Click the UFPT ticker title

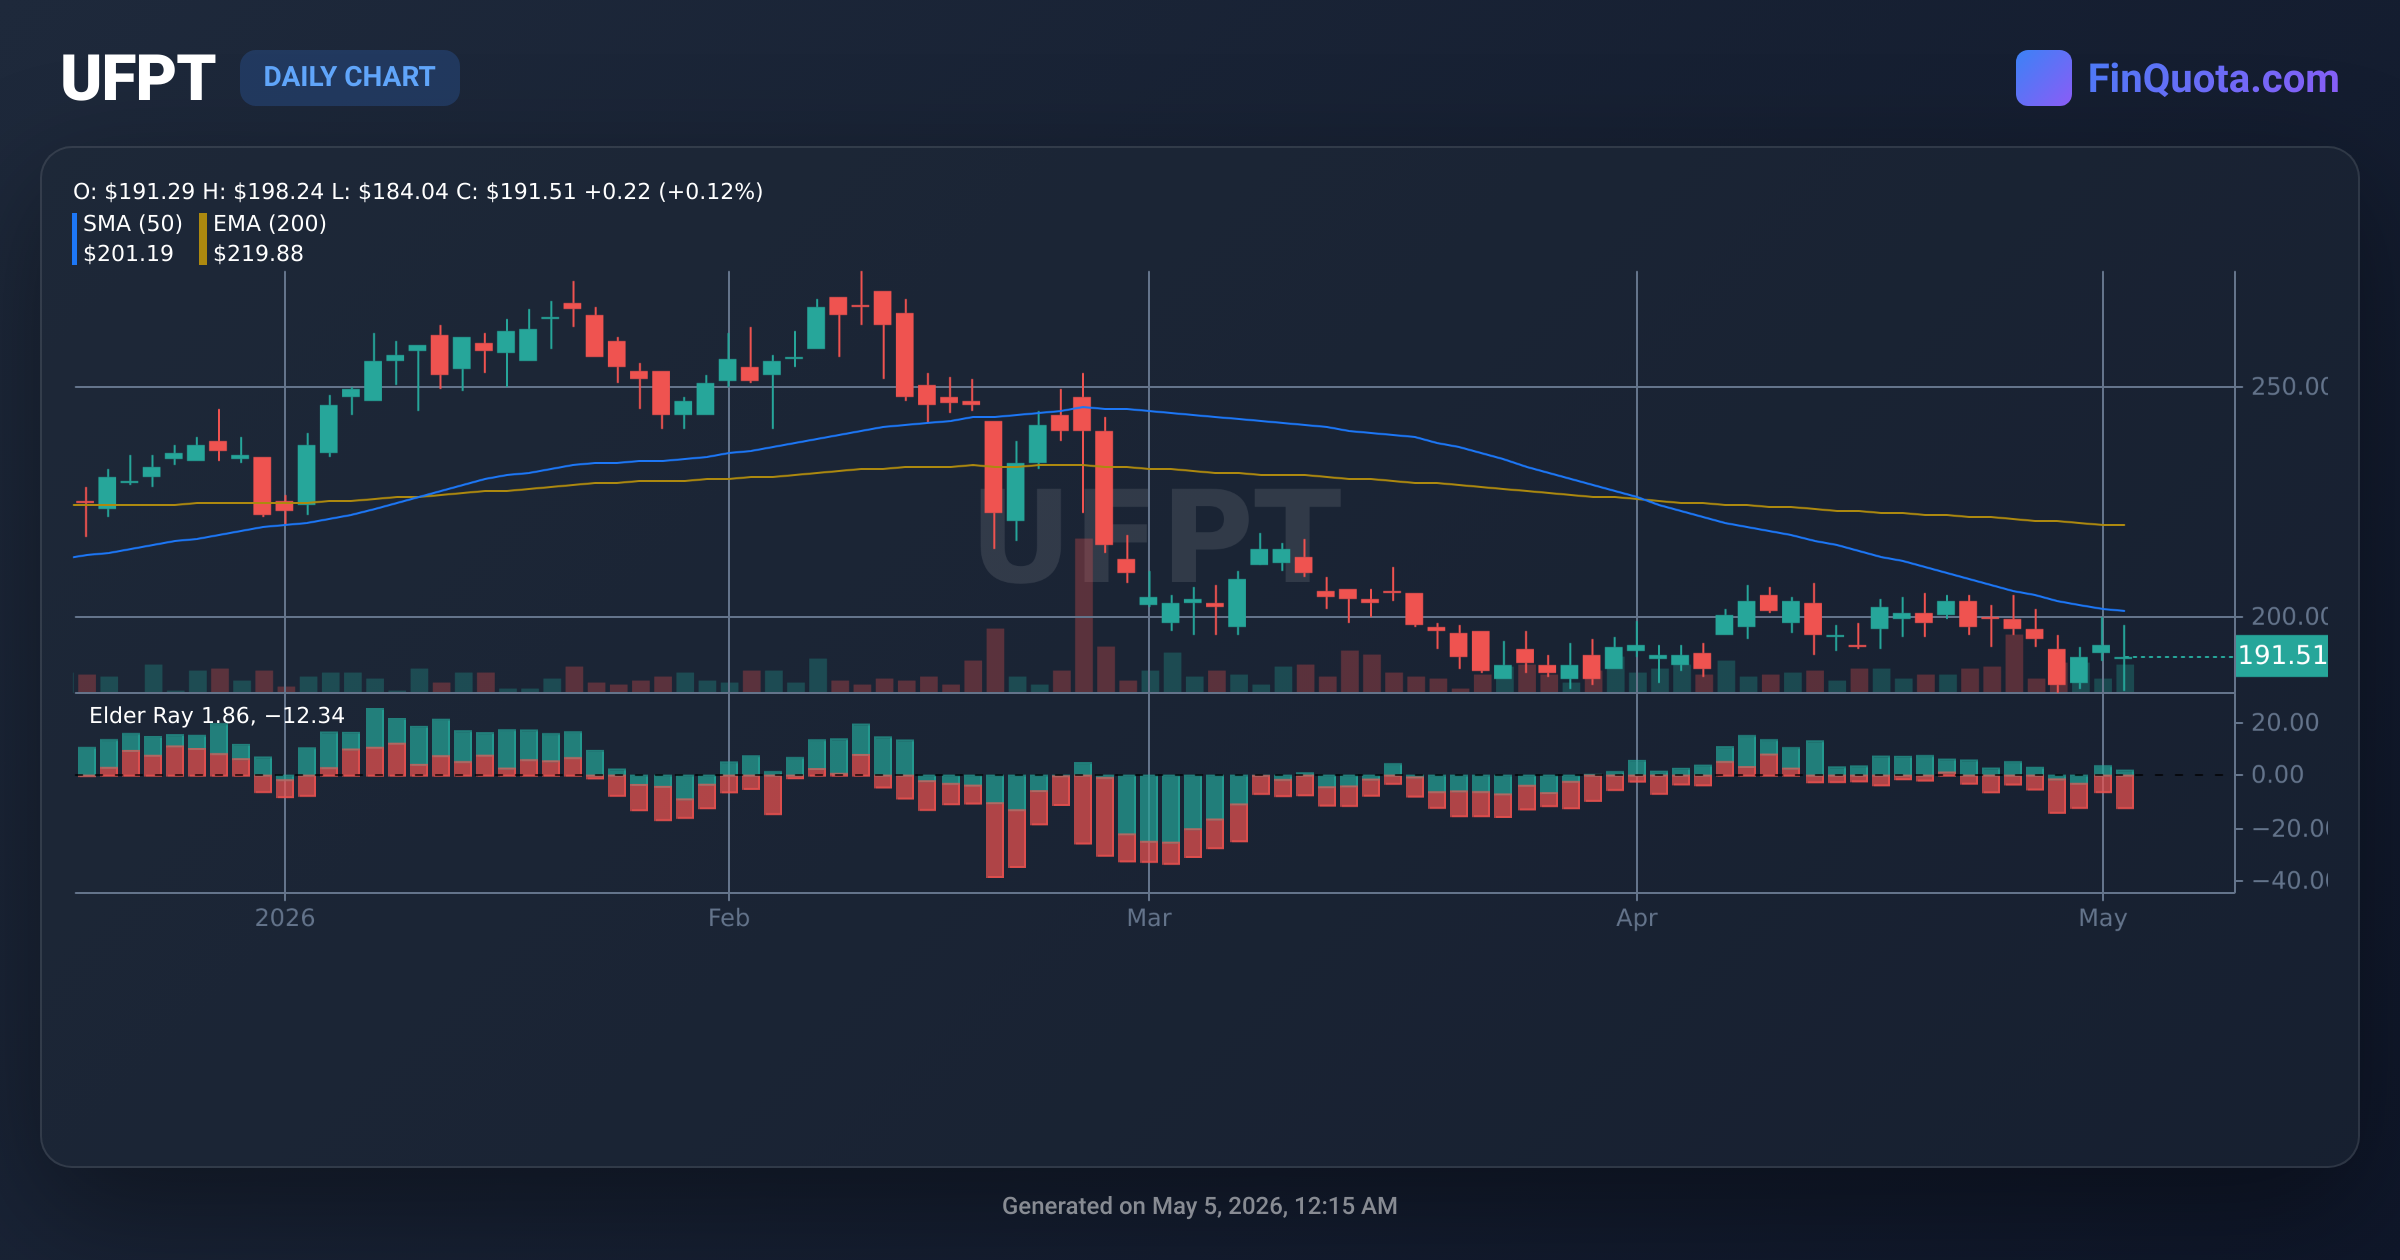click(x=137, y=78)
